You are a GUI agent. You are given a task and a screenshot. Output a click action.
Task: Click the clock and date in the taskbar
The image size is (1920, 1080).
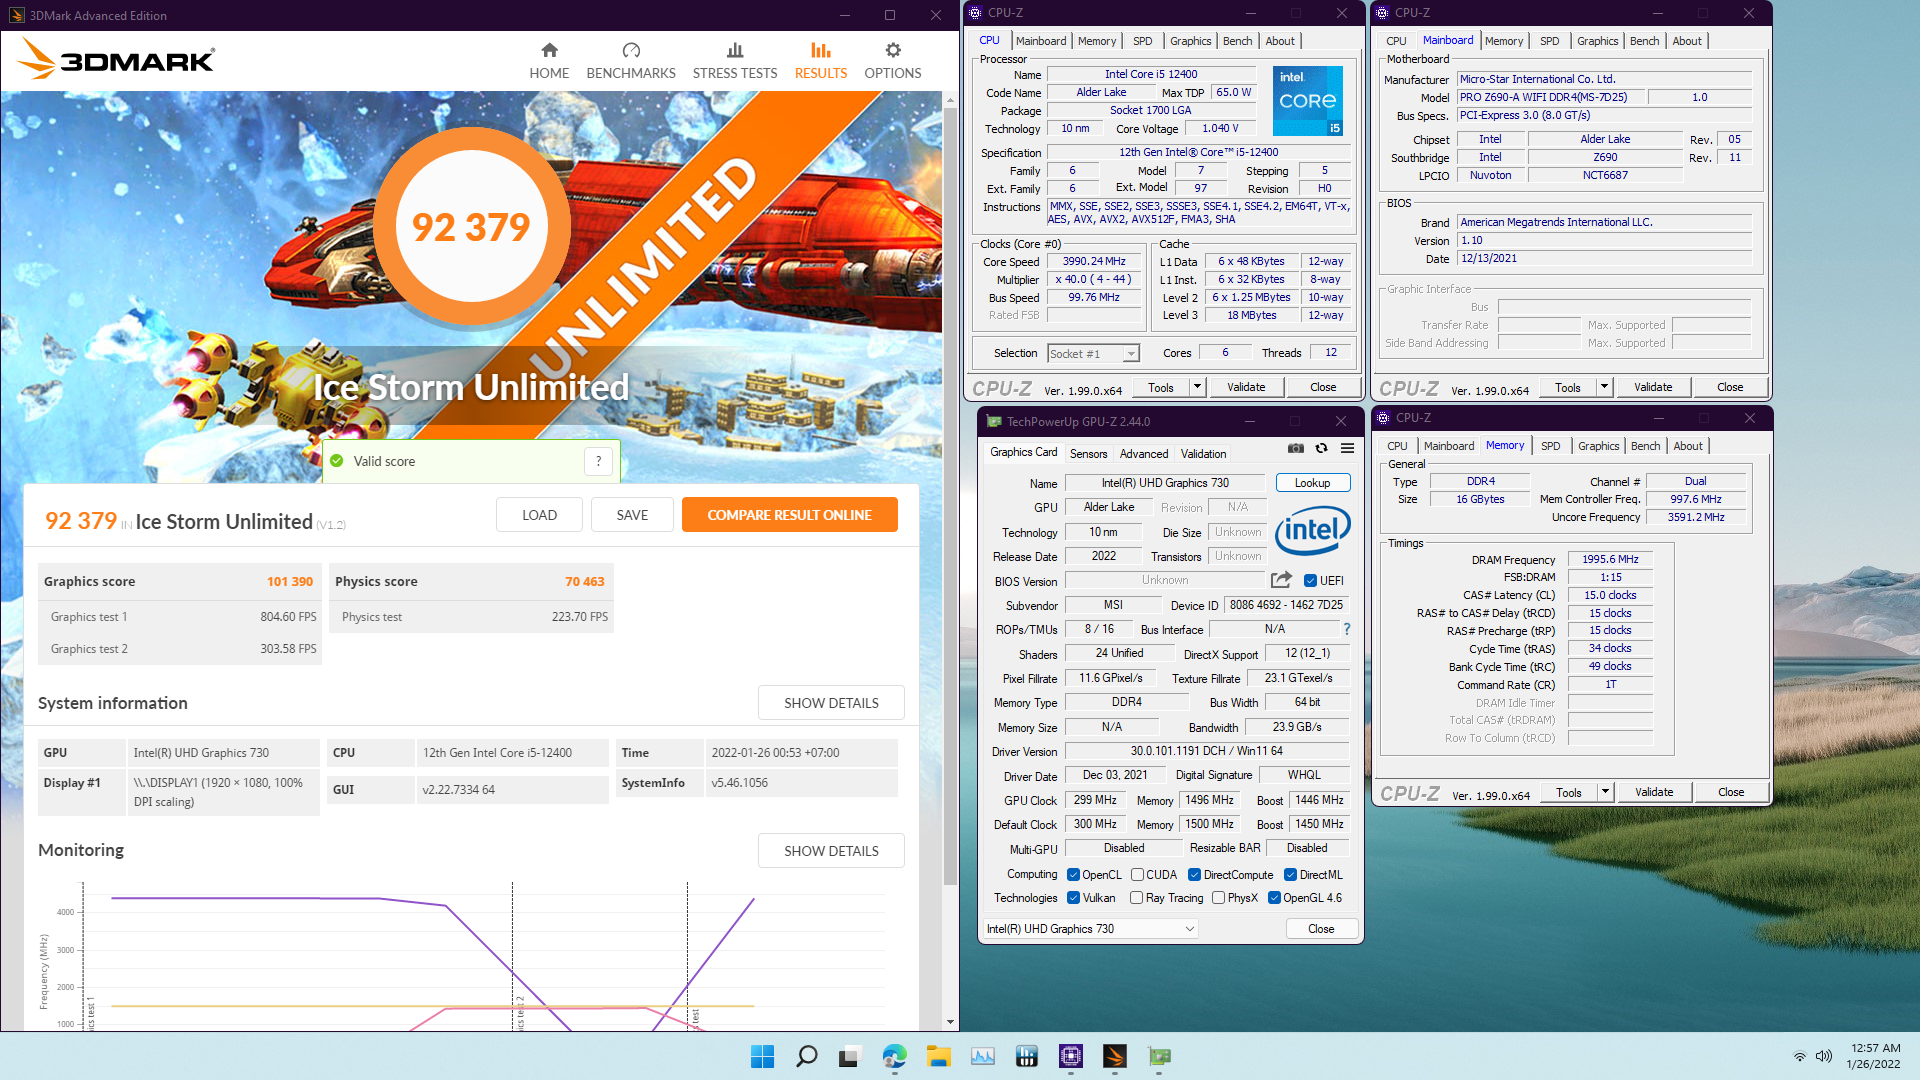[1875, 1056]
